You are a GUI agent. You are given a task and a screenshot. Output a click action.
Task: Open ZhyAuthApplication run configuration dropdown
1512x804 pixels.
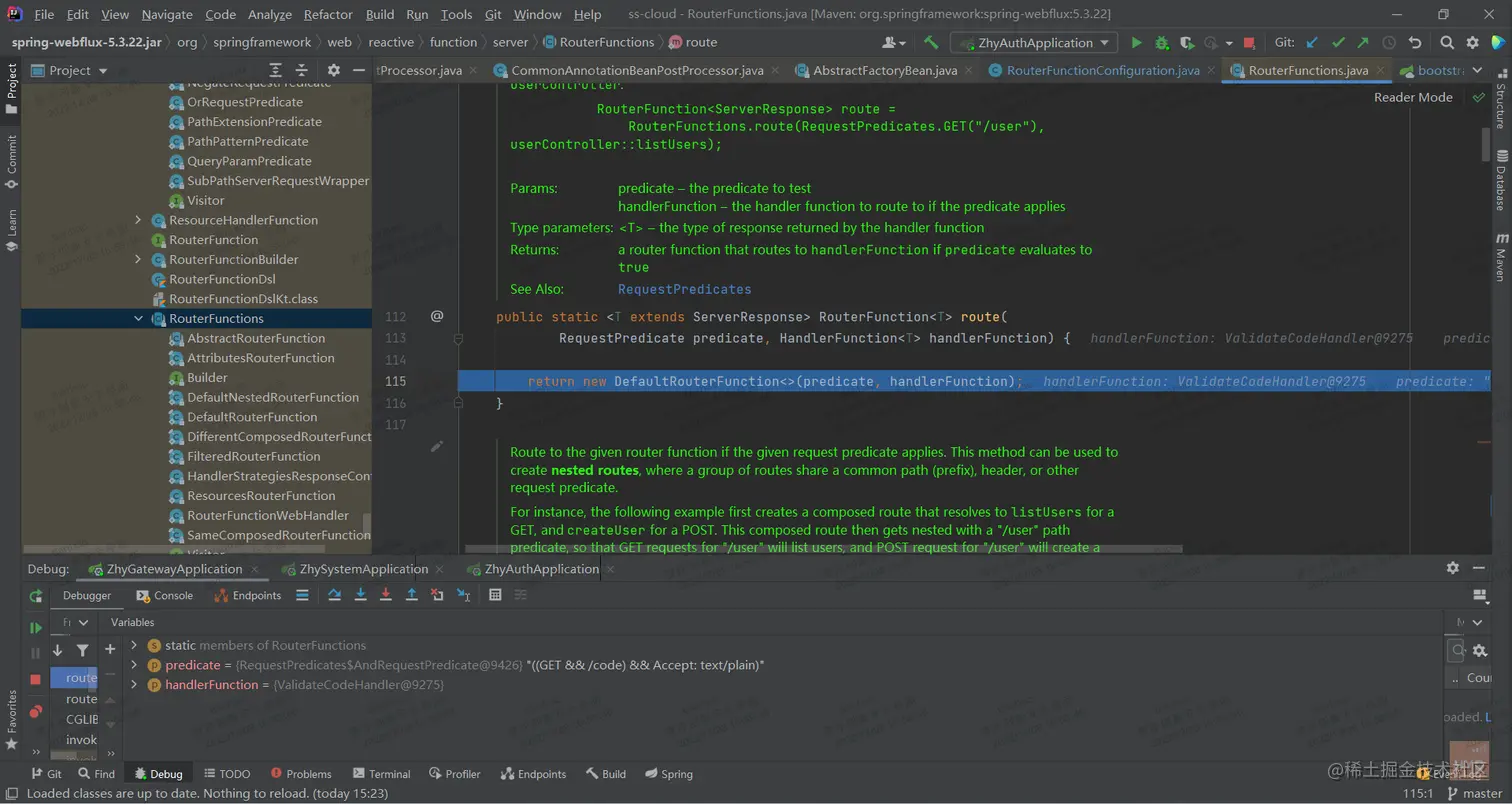click(1034, 43)
